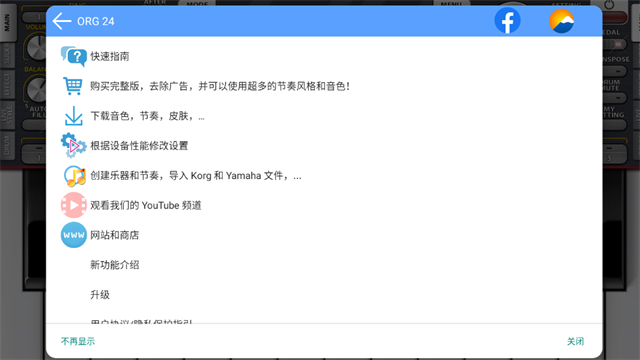Click the pink YouTube play icon
The height and width of the screenshot is (360, 640).
point(73,205)
